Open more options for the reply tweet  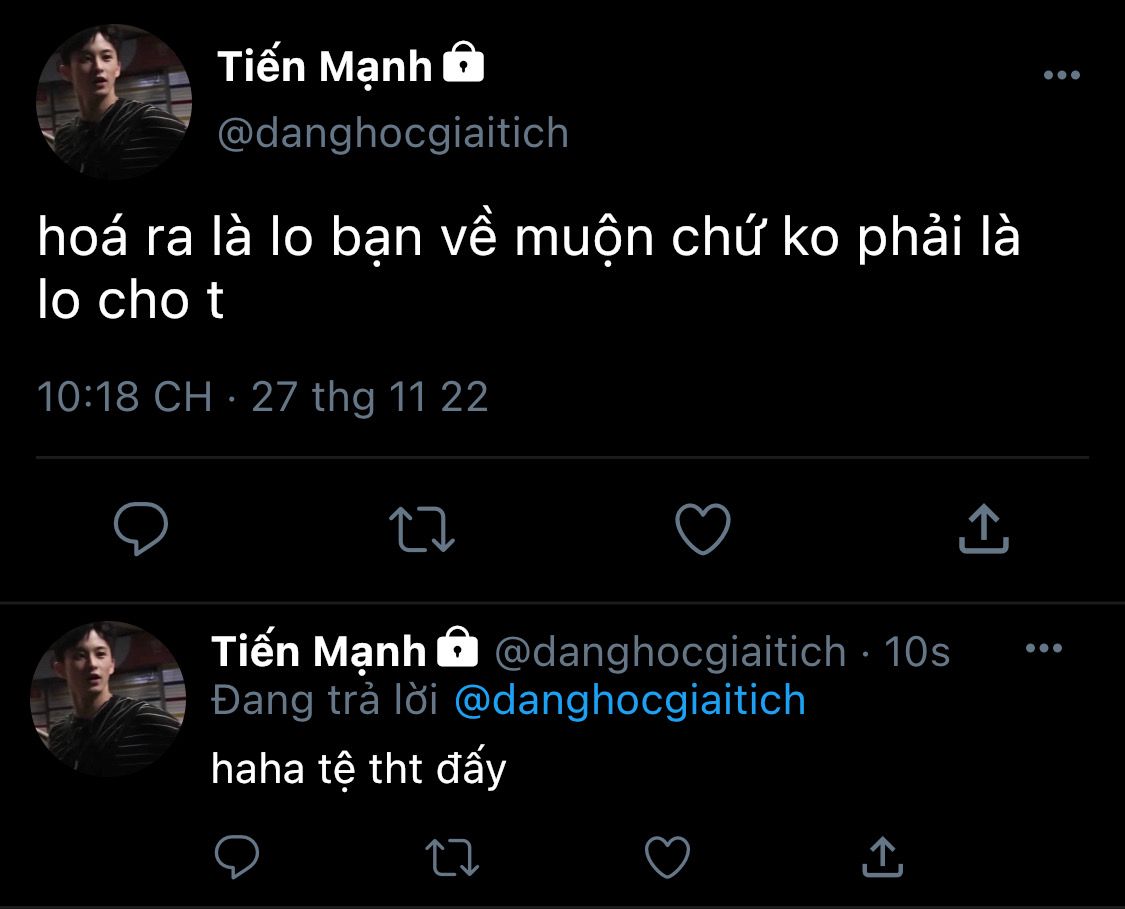click(1044, 648)
